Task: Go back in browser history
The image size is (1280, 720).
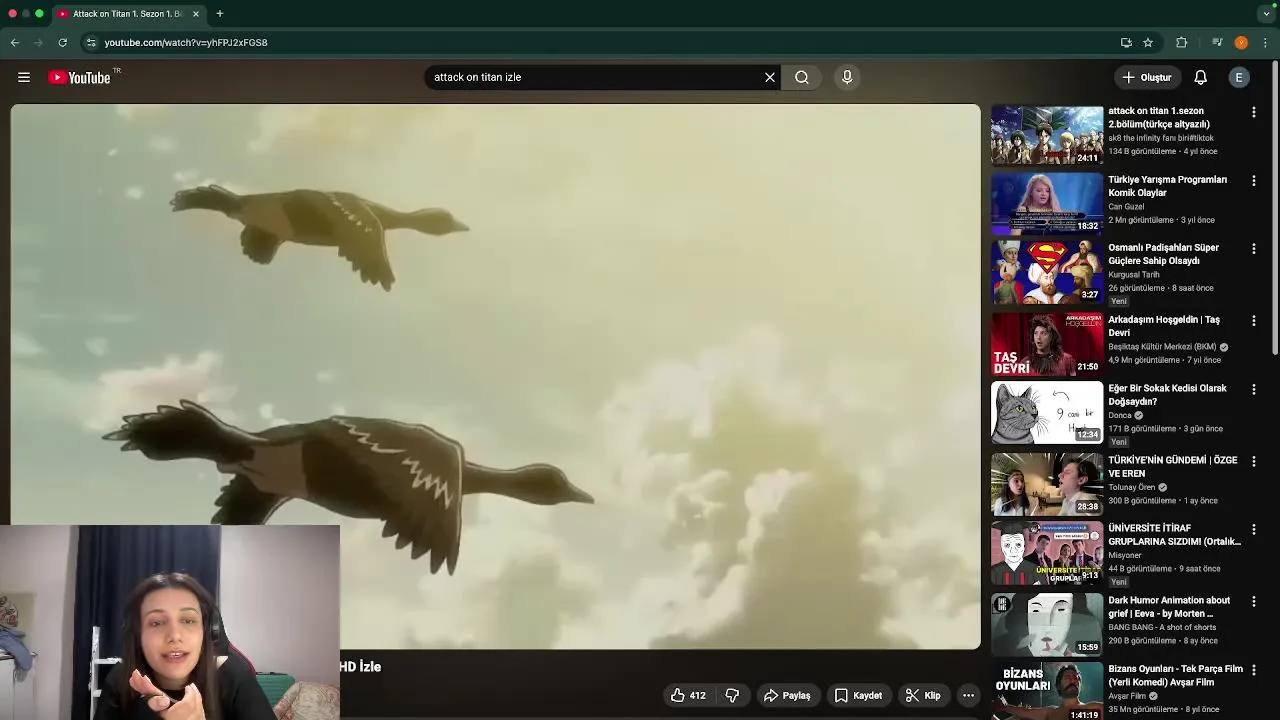Action: pos(15,42)
